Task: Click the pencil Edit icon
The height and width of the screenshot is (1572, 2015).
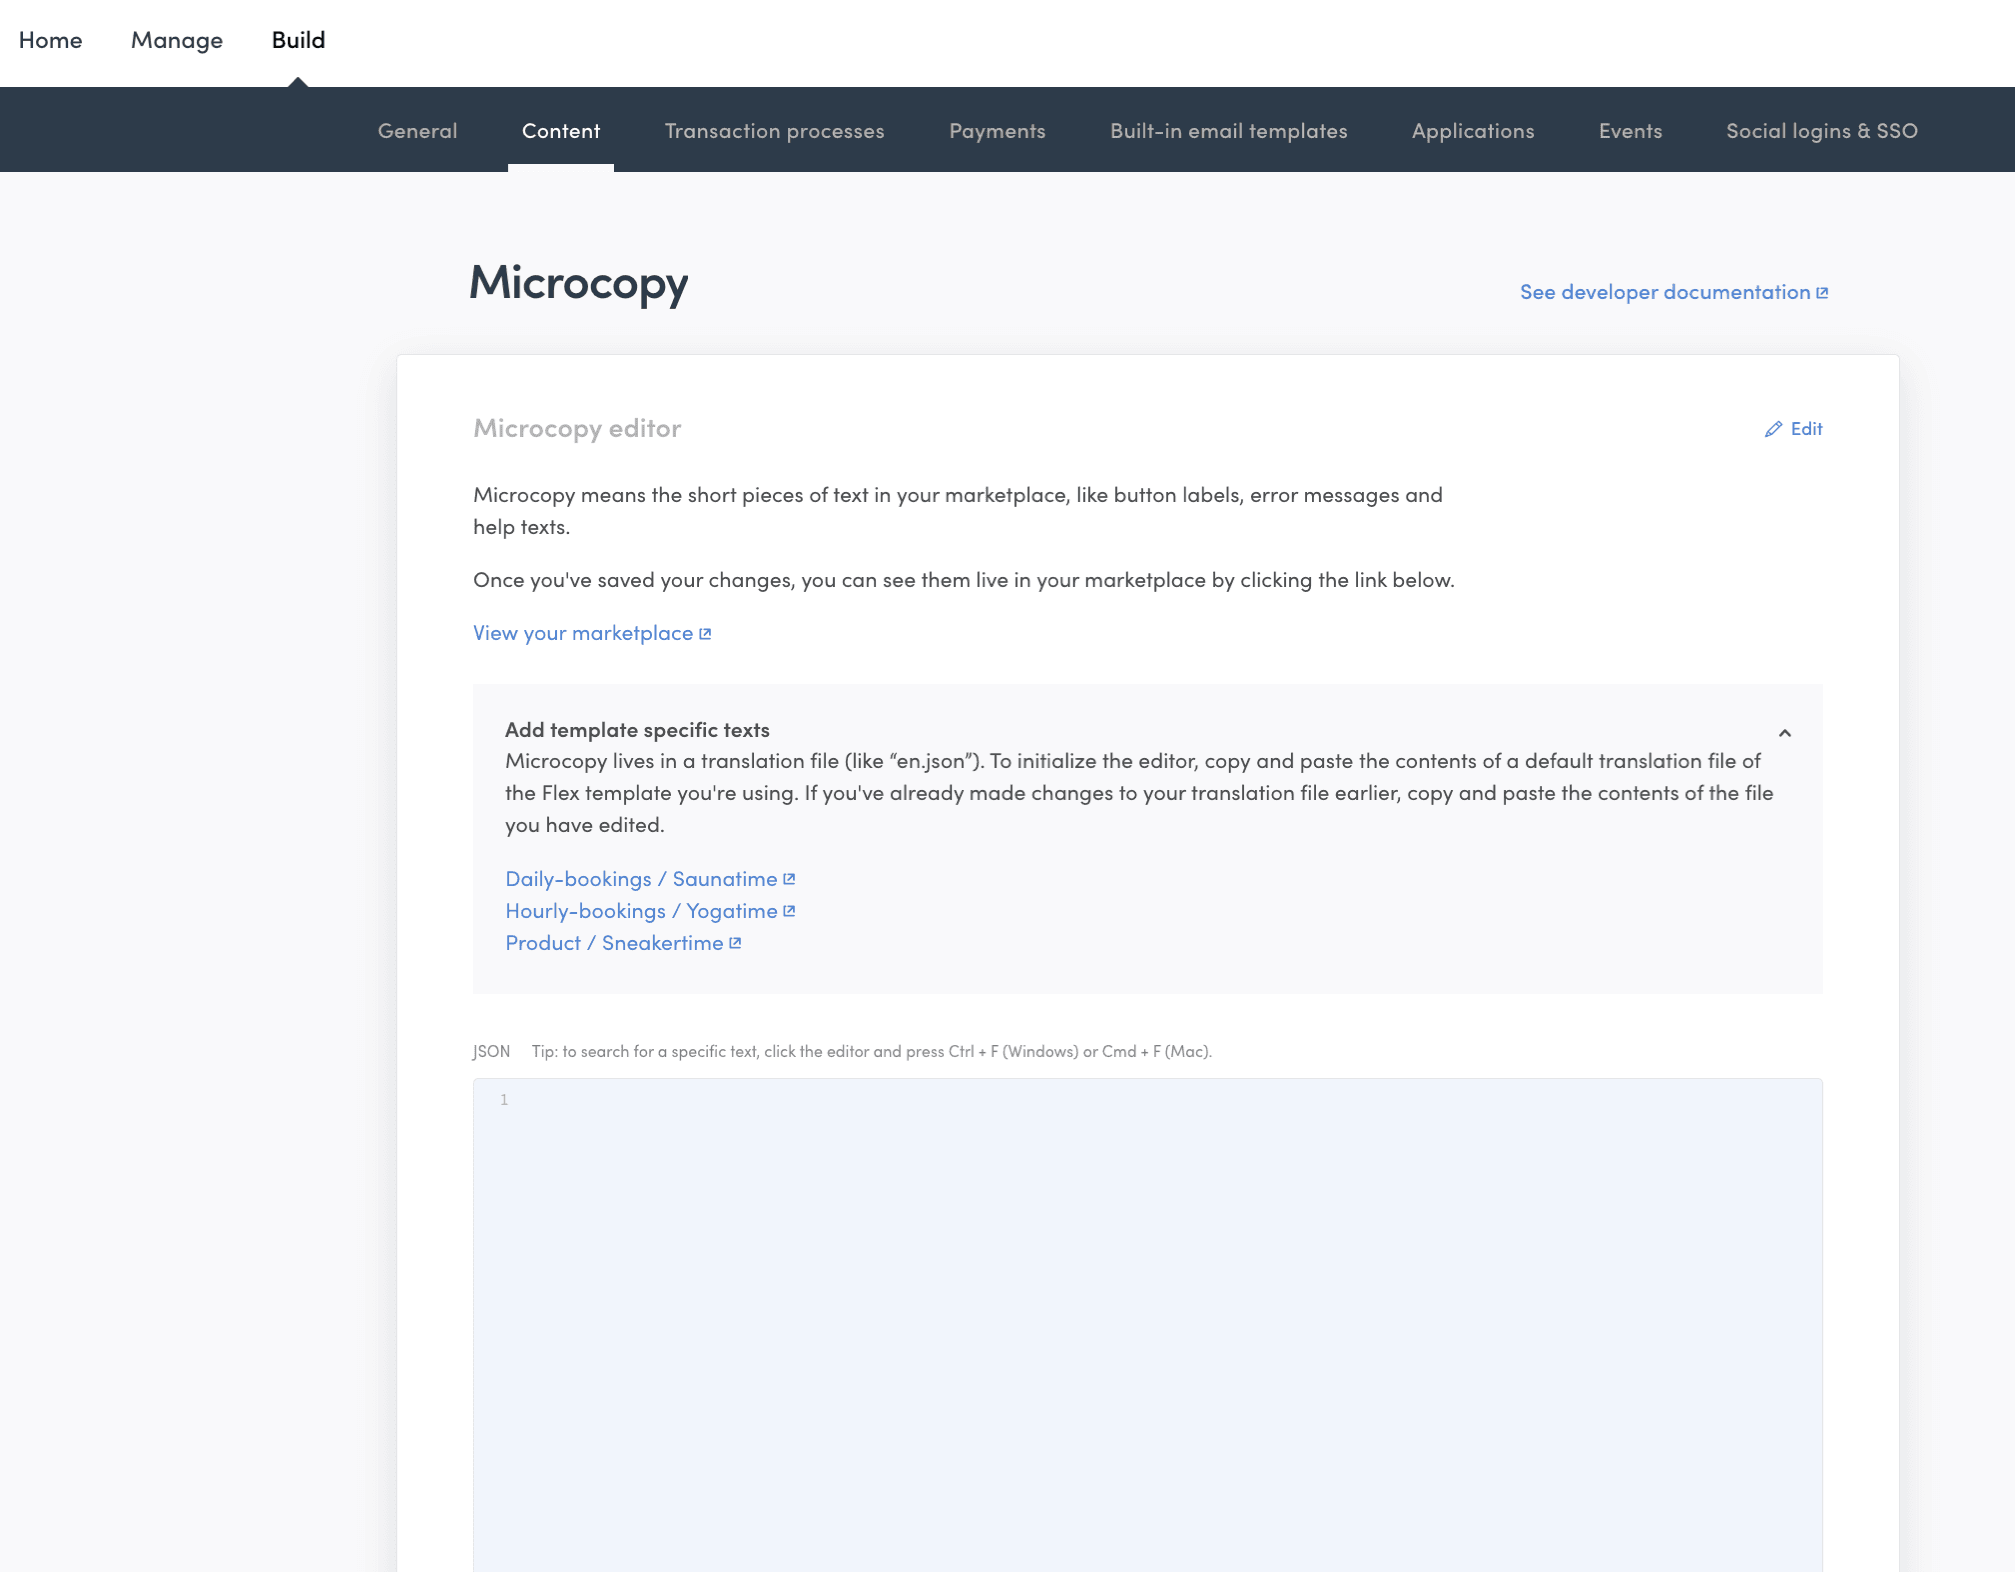Action: [x=1773, y=429]
